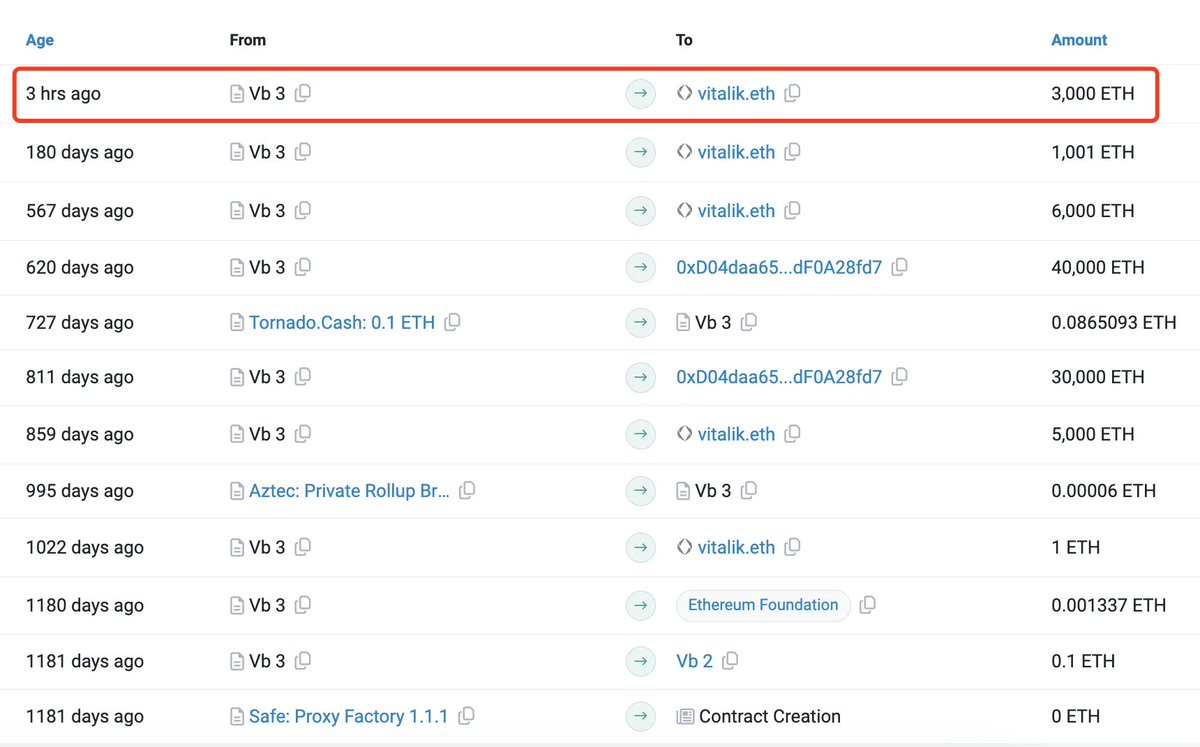Click arrow icon in 620 days ago row
The width and height of the screenshot is (1200, 747).
coord(641,268)
